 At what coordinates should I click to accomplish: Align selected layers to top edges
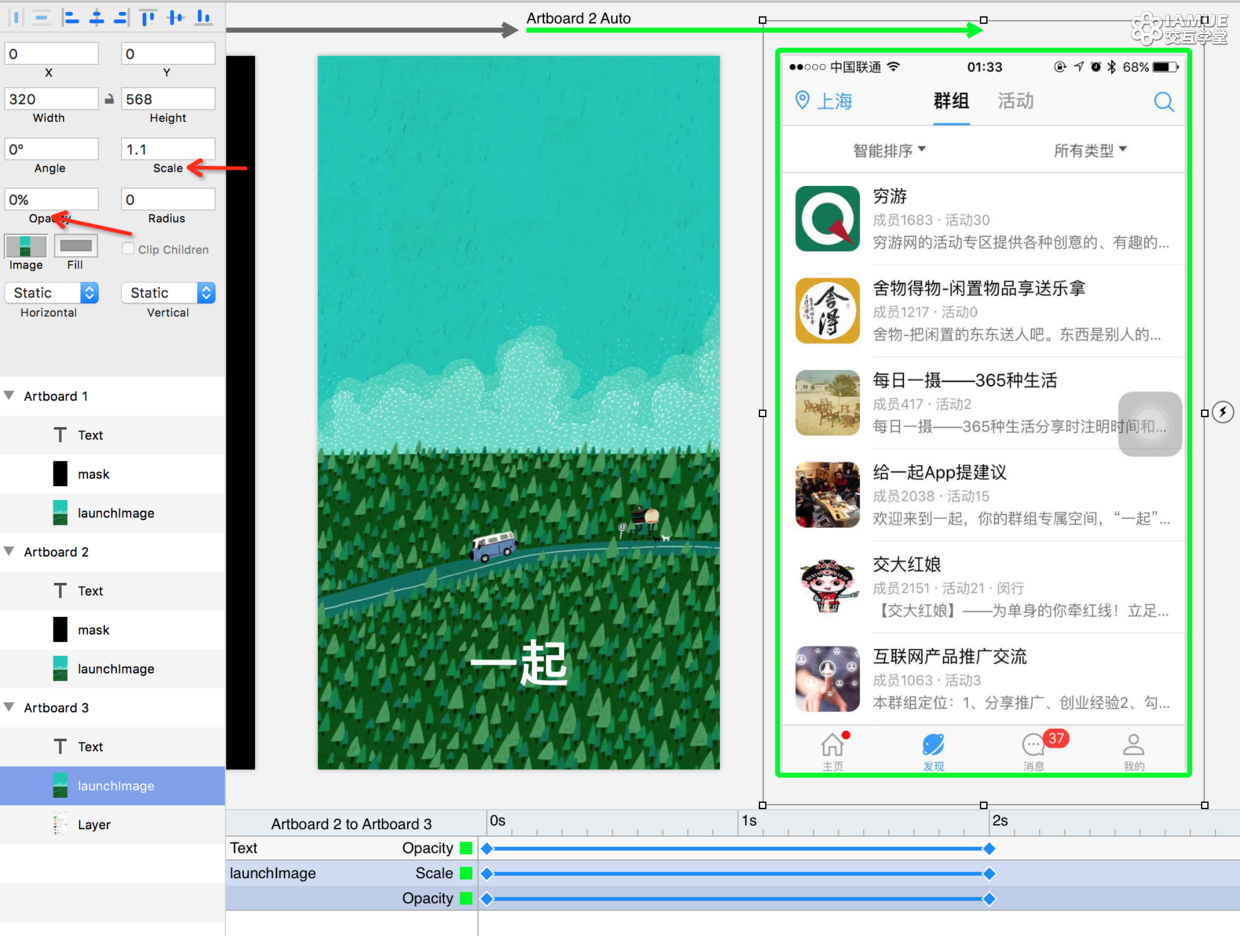click(149, 17)
